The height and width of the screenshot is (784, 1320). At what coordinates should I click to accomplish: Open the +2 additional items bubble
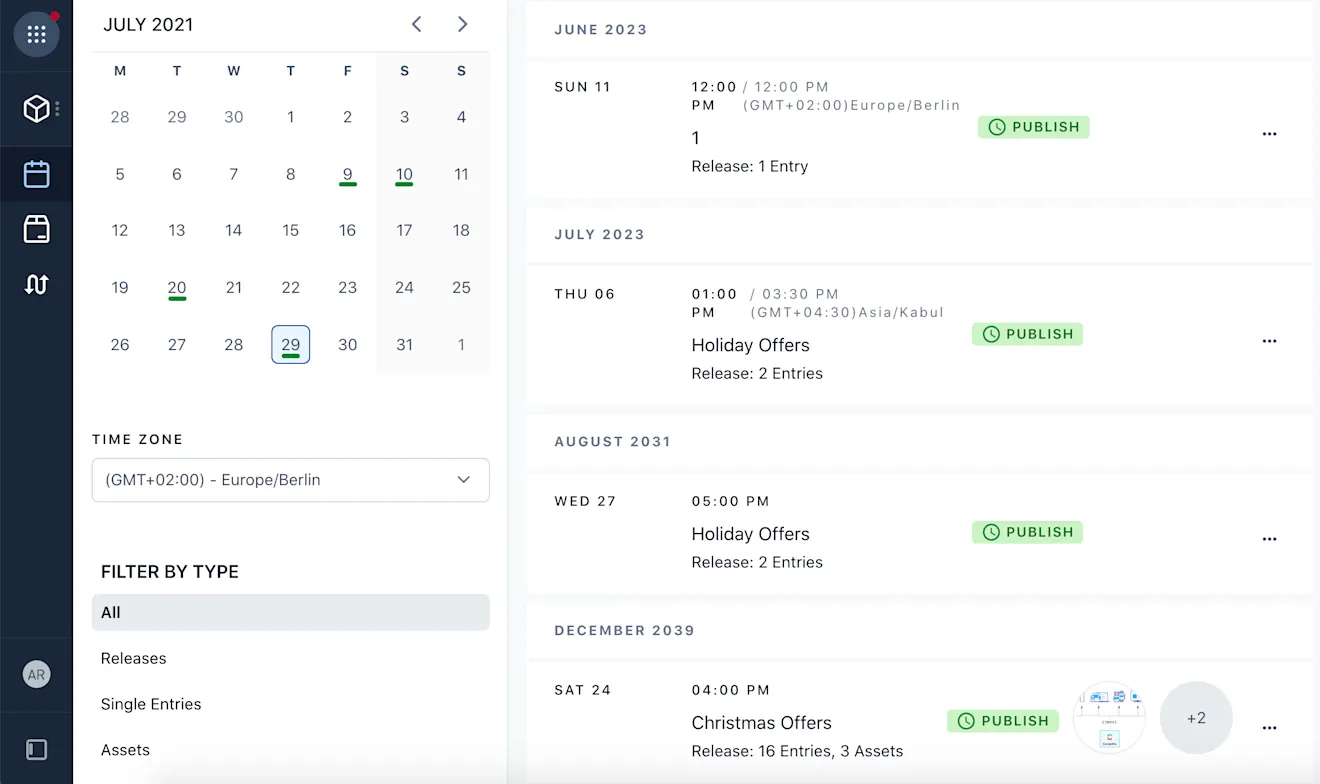pyautogui.click(x=1196, y=718)
